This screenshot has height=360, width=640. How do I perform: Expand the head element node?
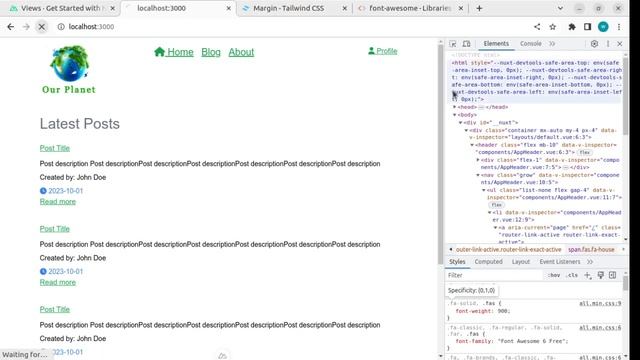tap(454, 107)
